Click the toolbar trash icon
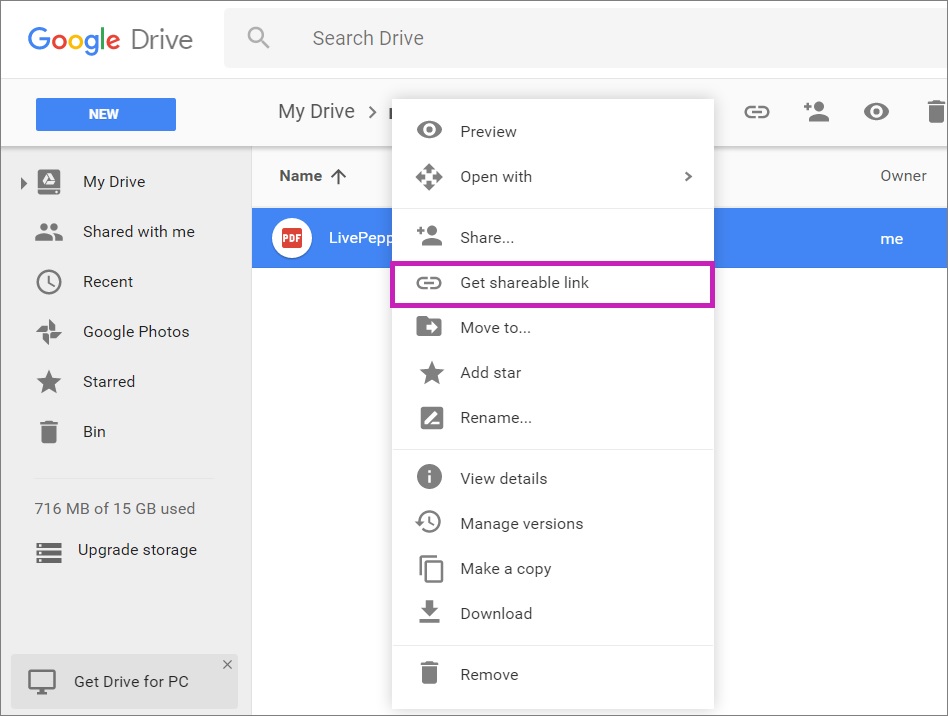This screenshot has height=716, width=948. 935,111
